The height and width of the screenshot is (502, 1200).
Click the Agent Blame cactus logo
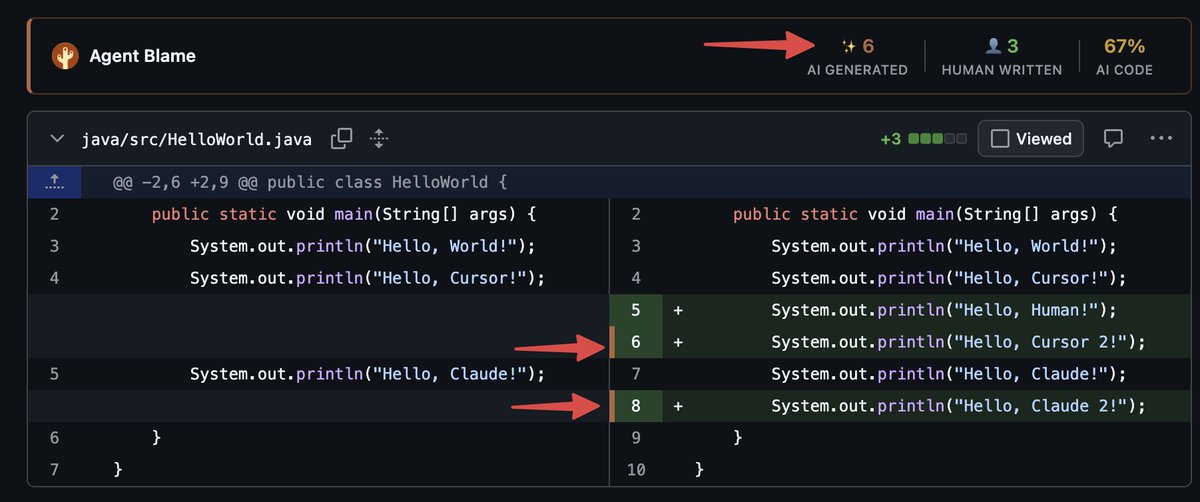[66, 55]
